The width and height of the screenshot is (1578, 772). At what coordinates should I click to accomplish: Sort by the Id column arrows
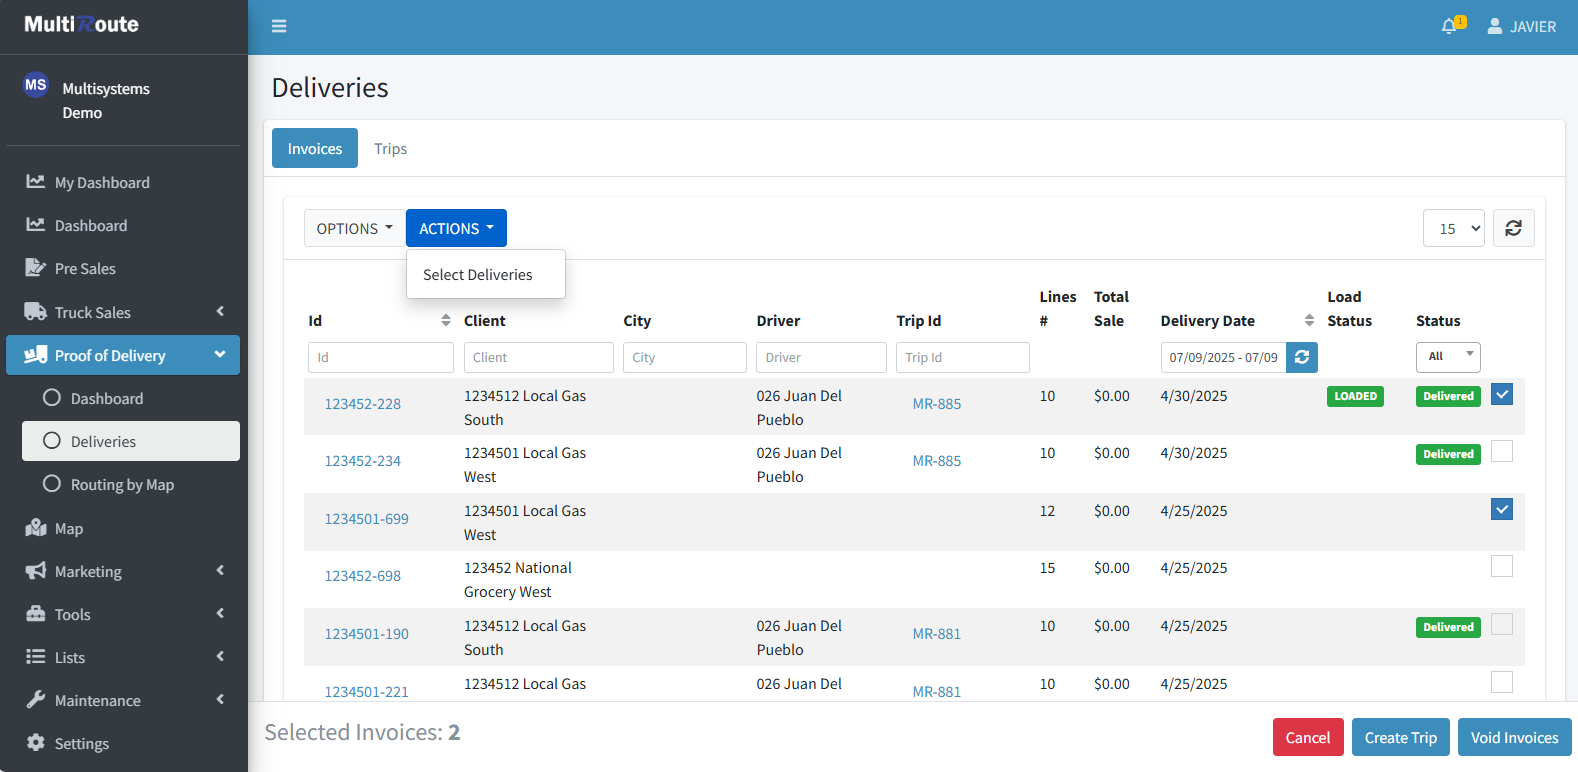coord(446,320)
